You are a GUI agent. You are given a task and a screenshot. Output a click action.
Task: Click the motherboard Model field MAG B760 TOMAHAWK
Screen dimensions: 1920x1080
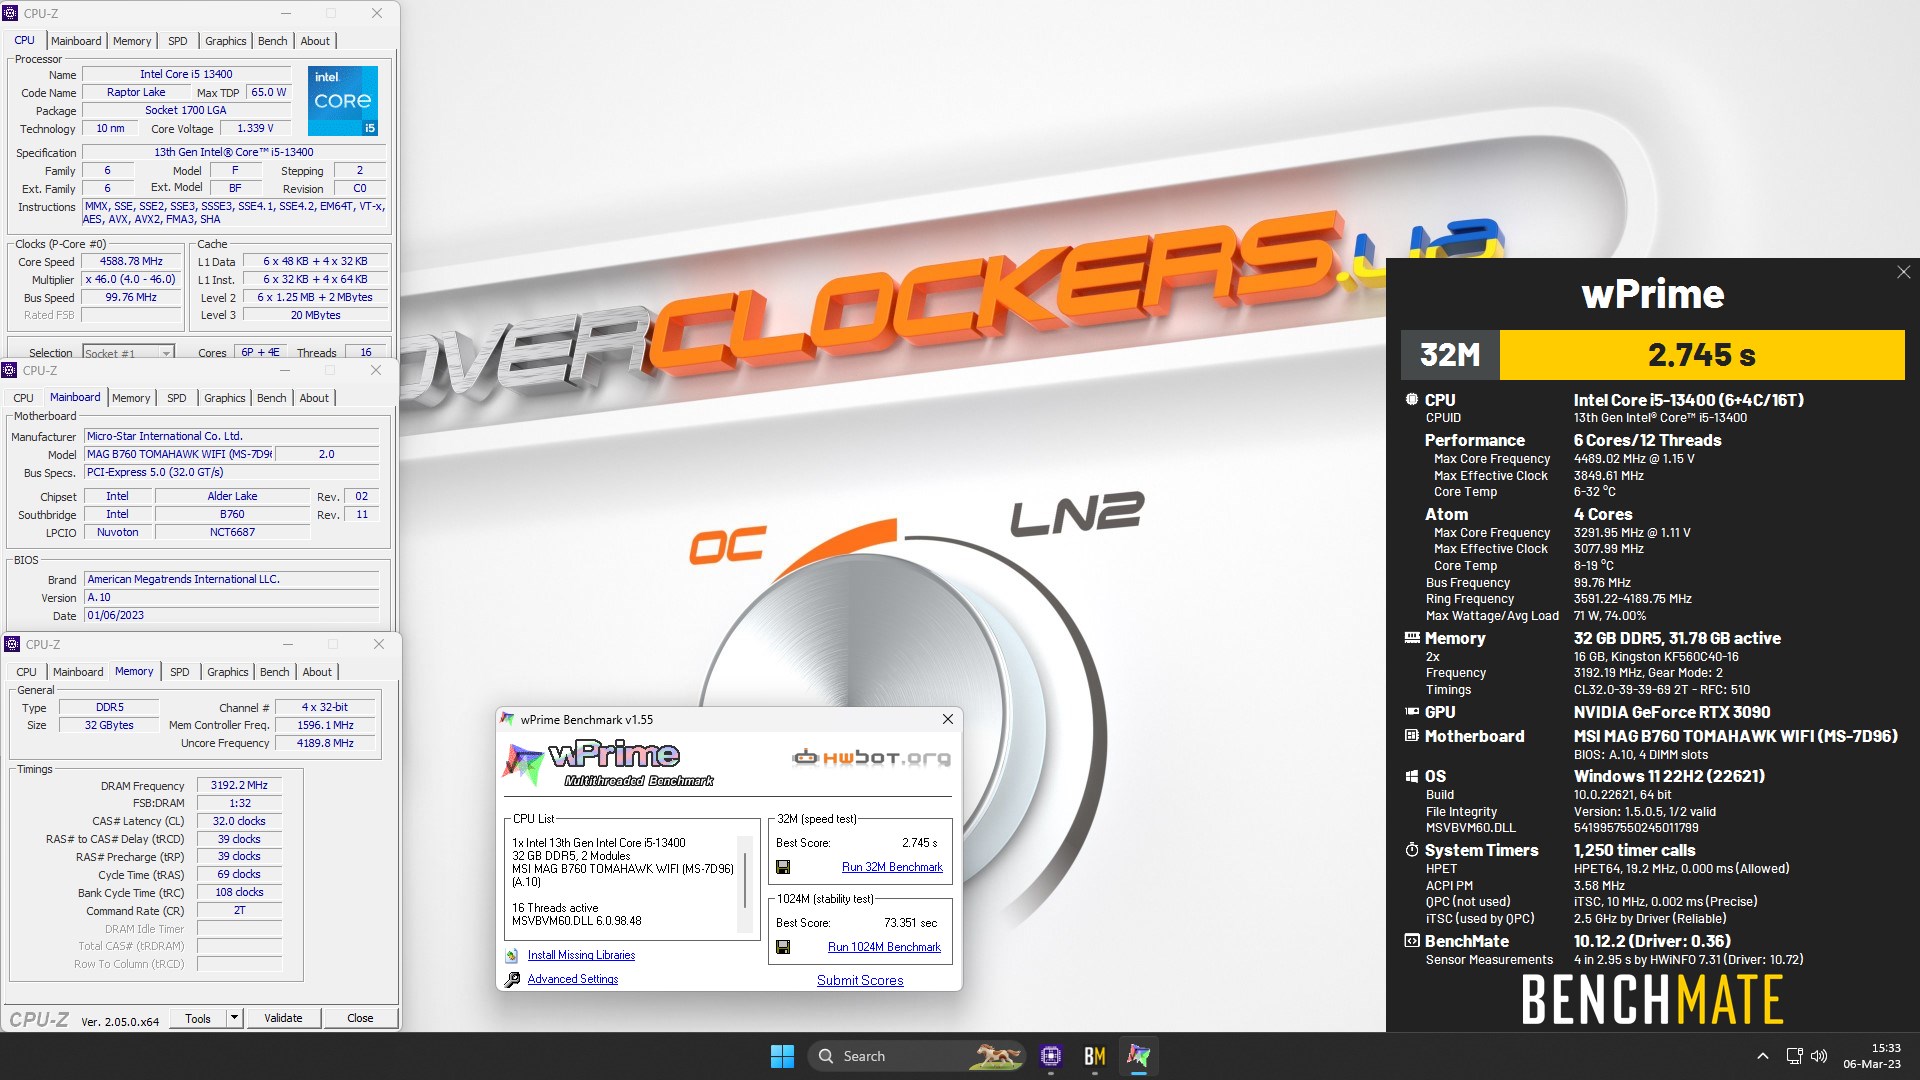[179, 454]
